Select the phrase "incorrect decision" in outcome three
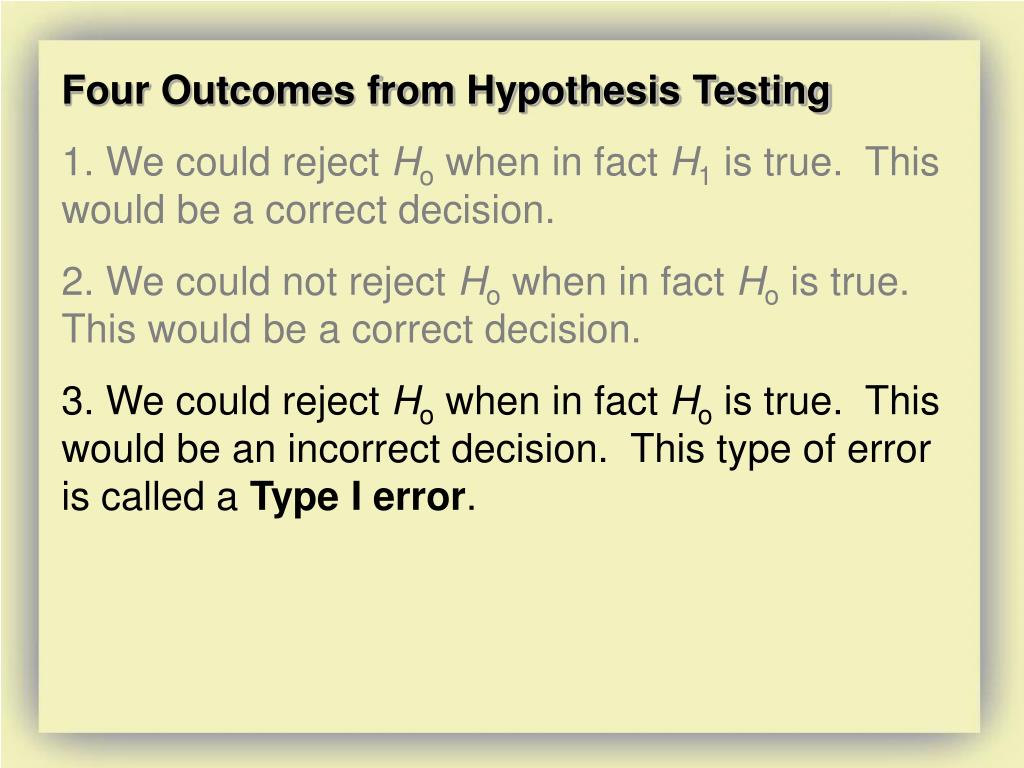This screenshot has height=768, width=1024. coord(447,449)
